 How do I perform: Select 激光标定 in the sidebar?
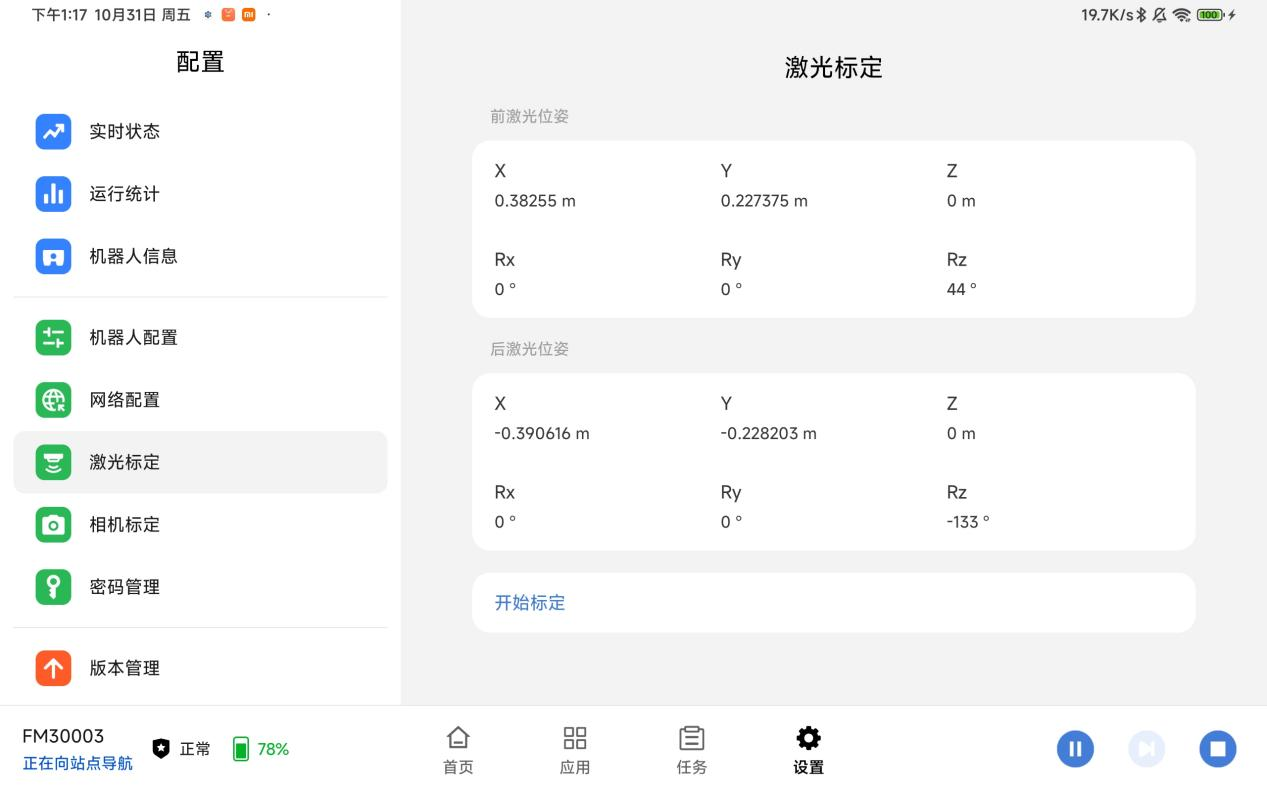tap(200, 462)
